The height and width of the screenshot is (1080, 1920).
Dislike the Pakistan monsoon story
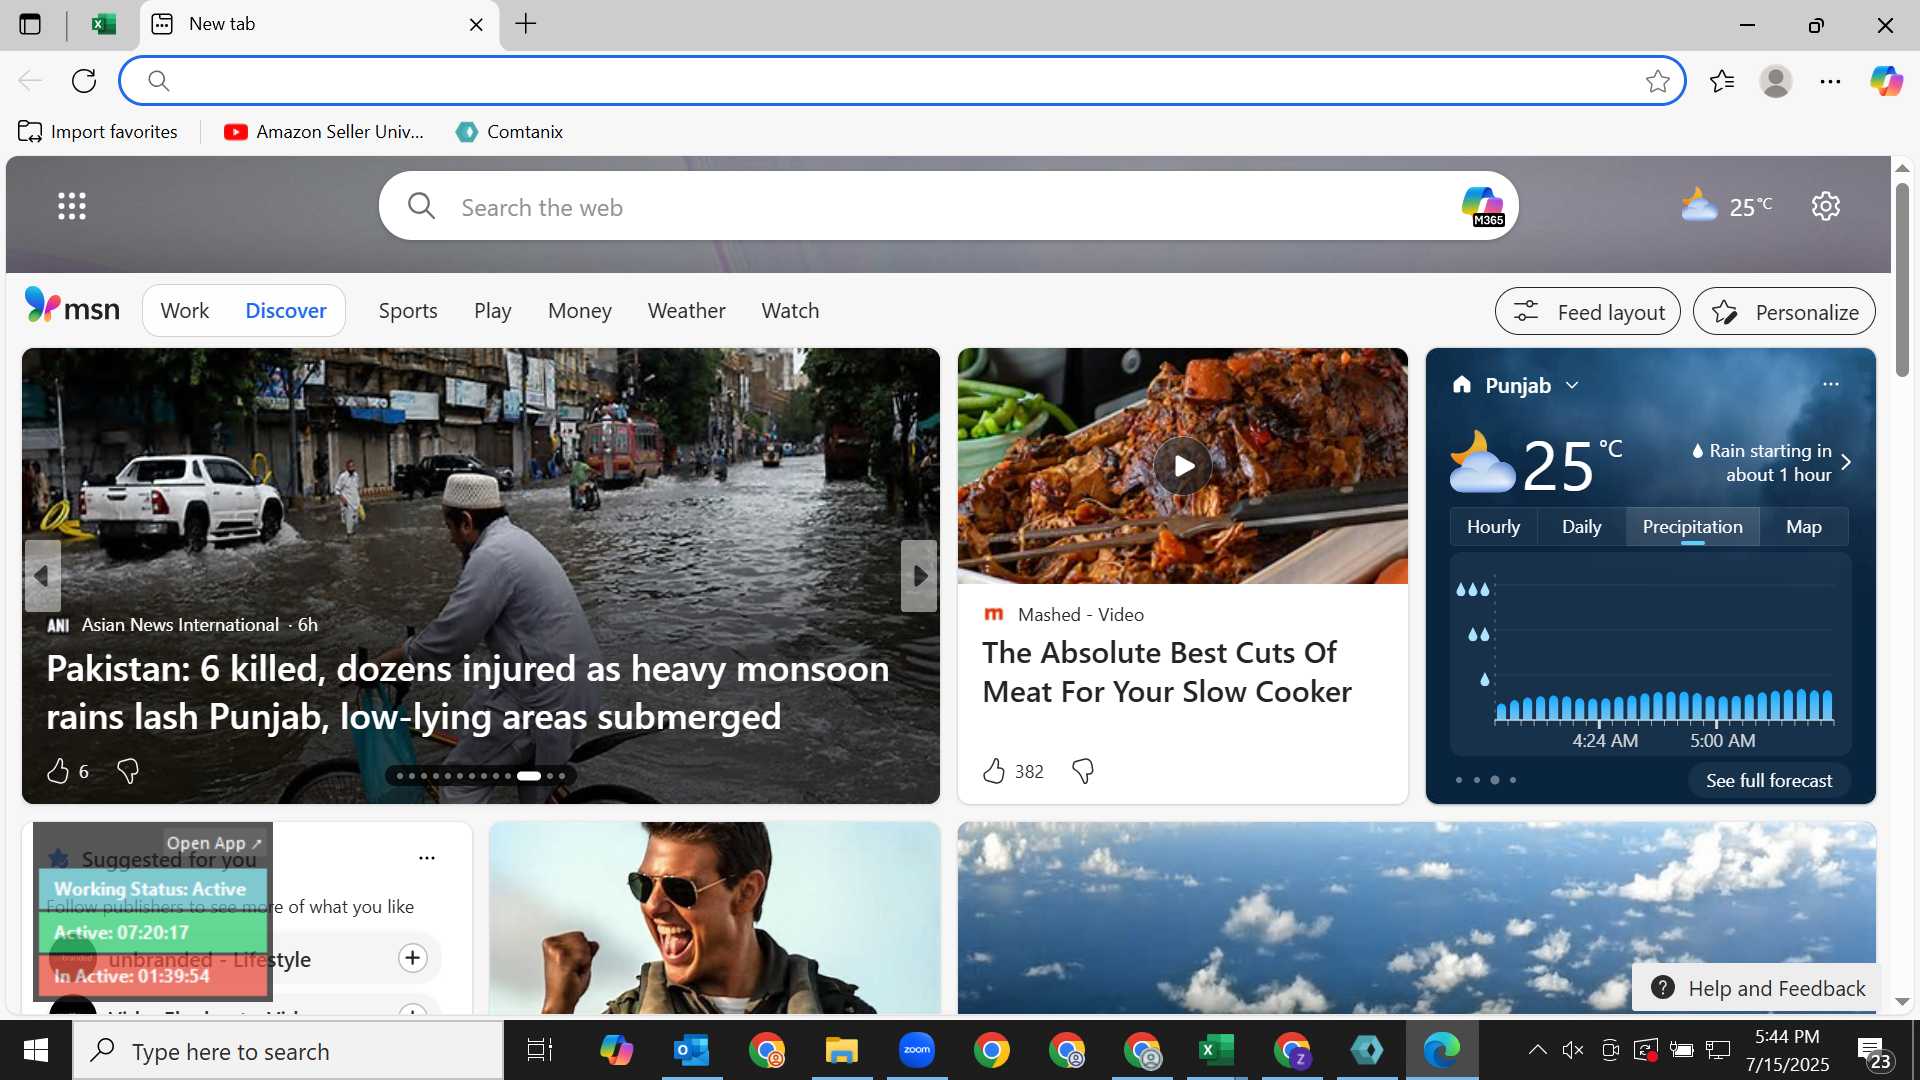pyautogui.click(x=127, y=771)
